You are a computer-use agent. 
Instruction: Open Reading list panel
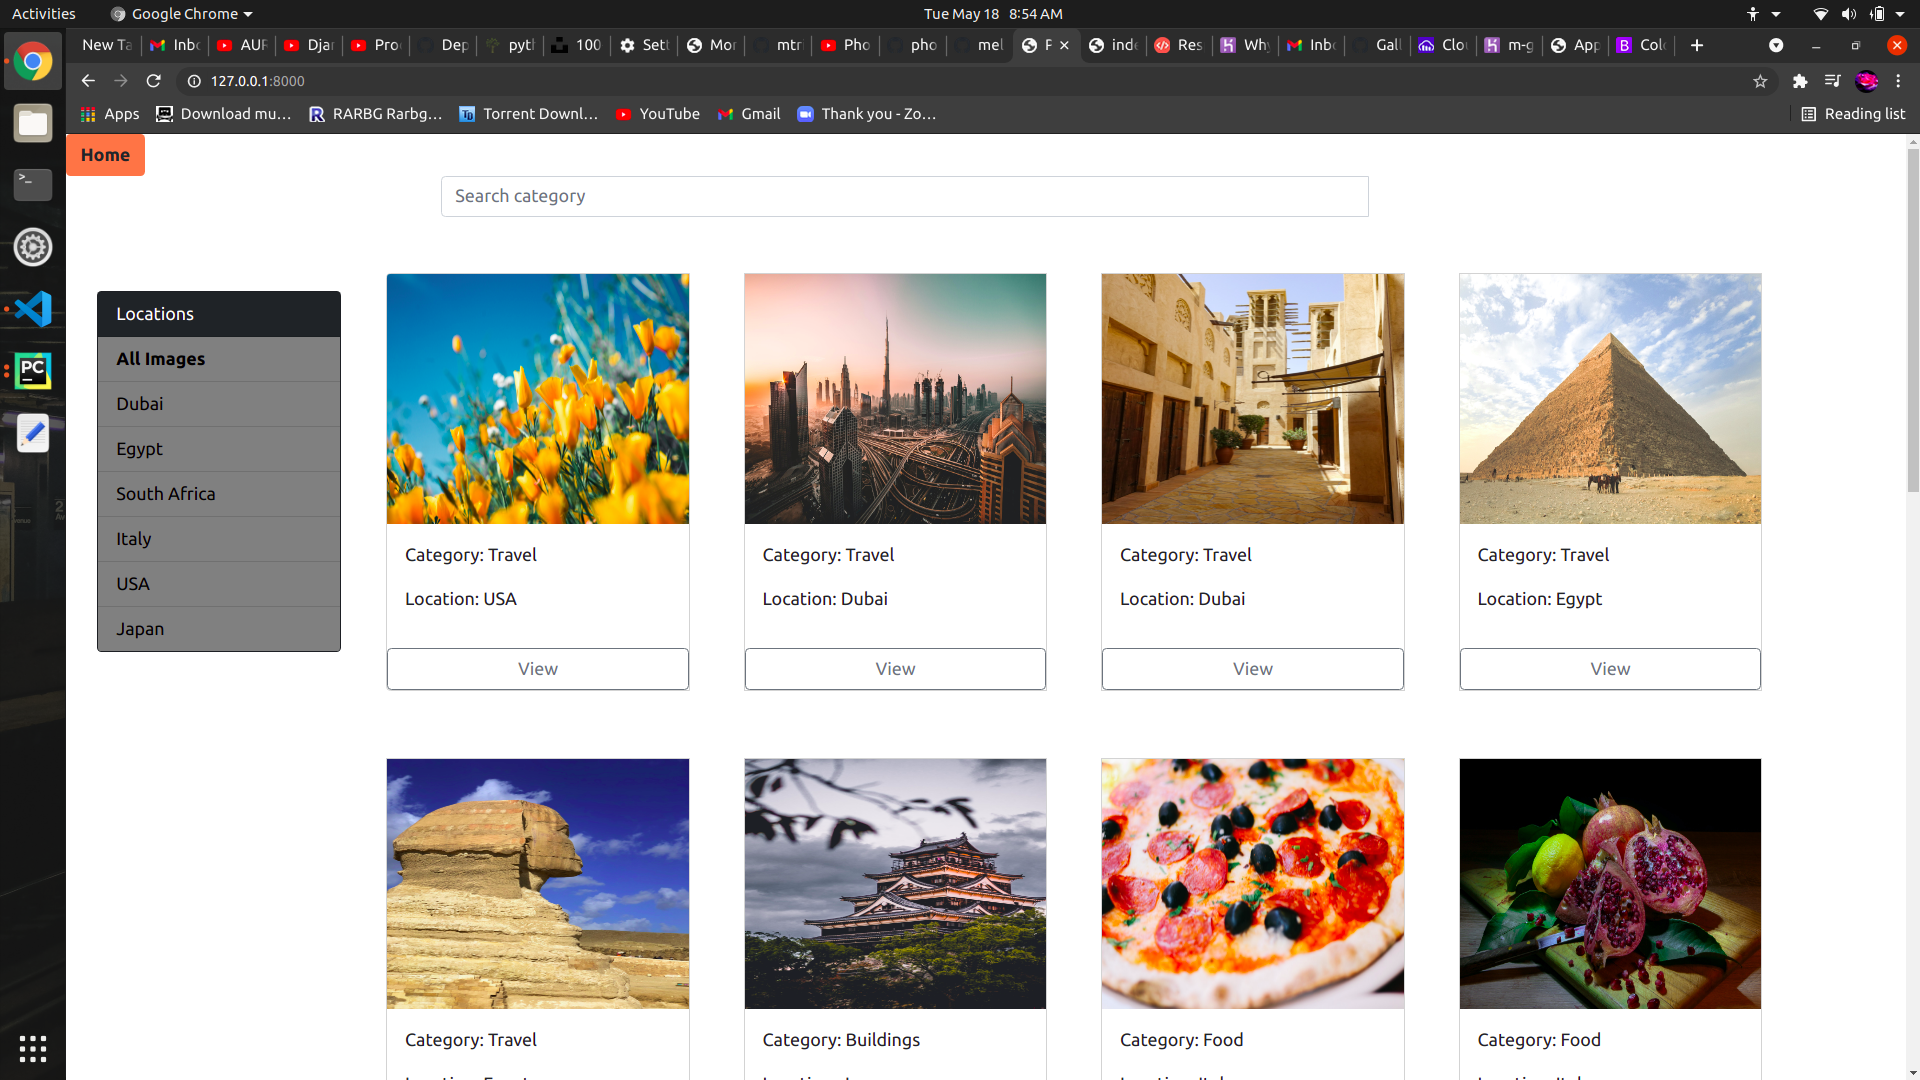click(x=1853, y=114)
